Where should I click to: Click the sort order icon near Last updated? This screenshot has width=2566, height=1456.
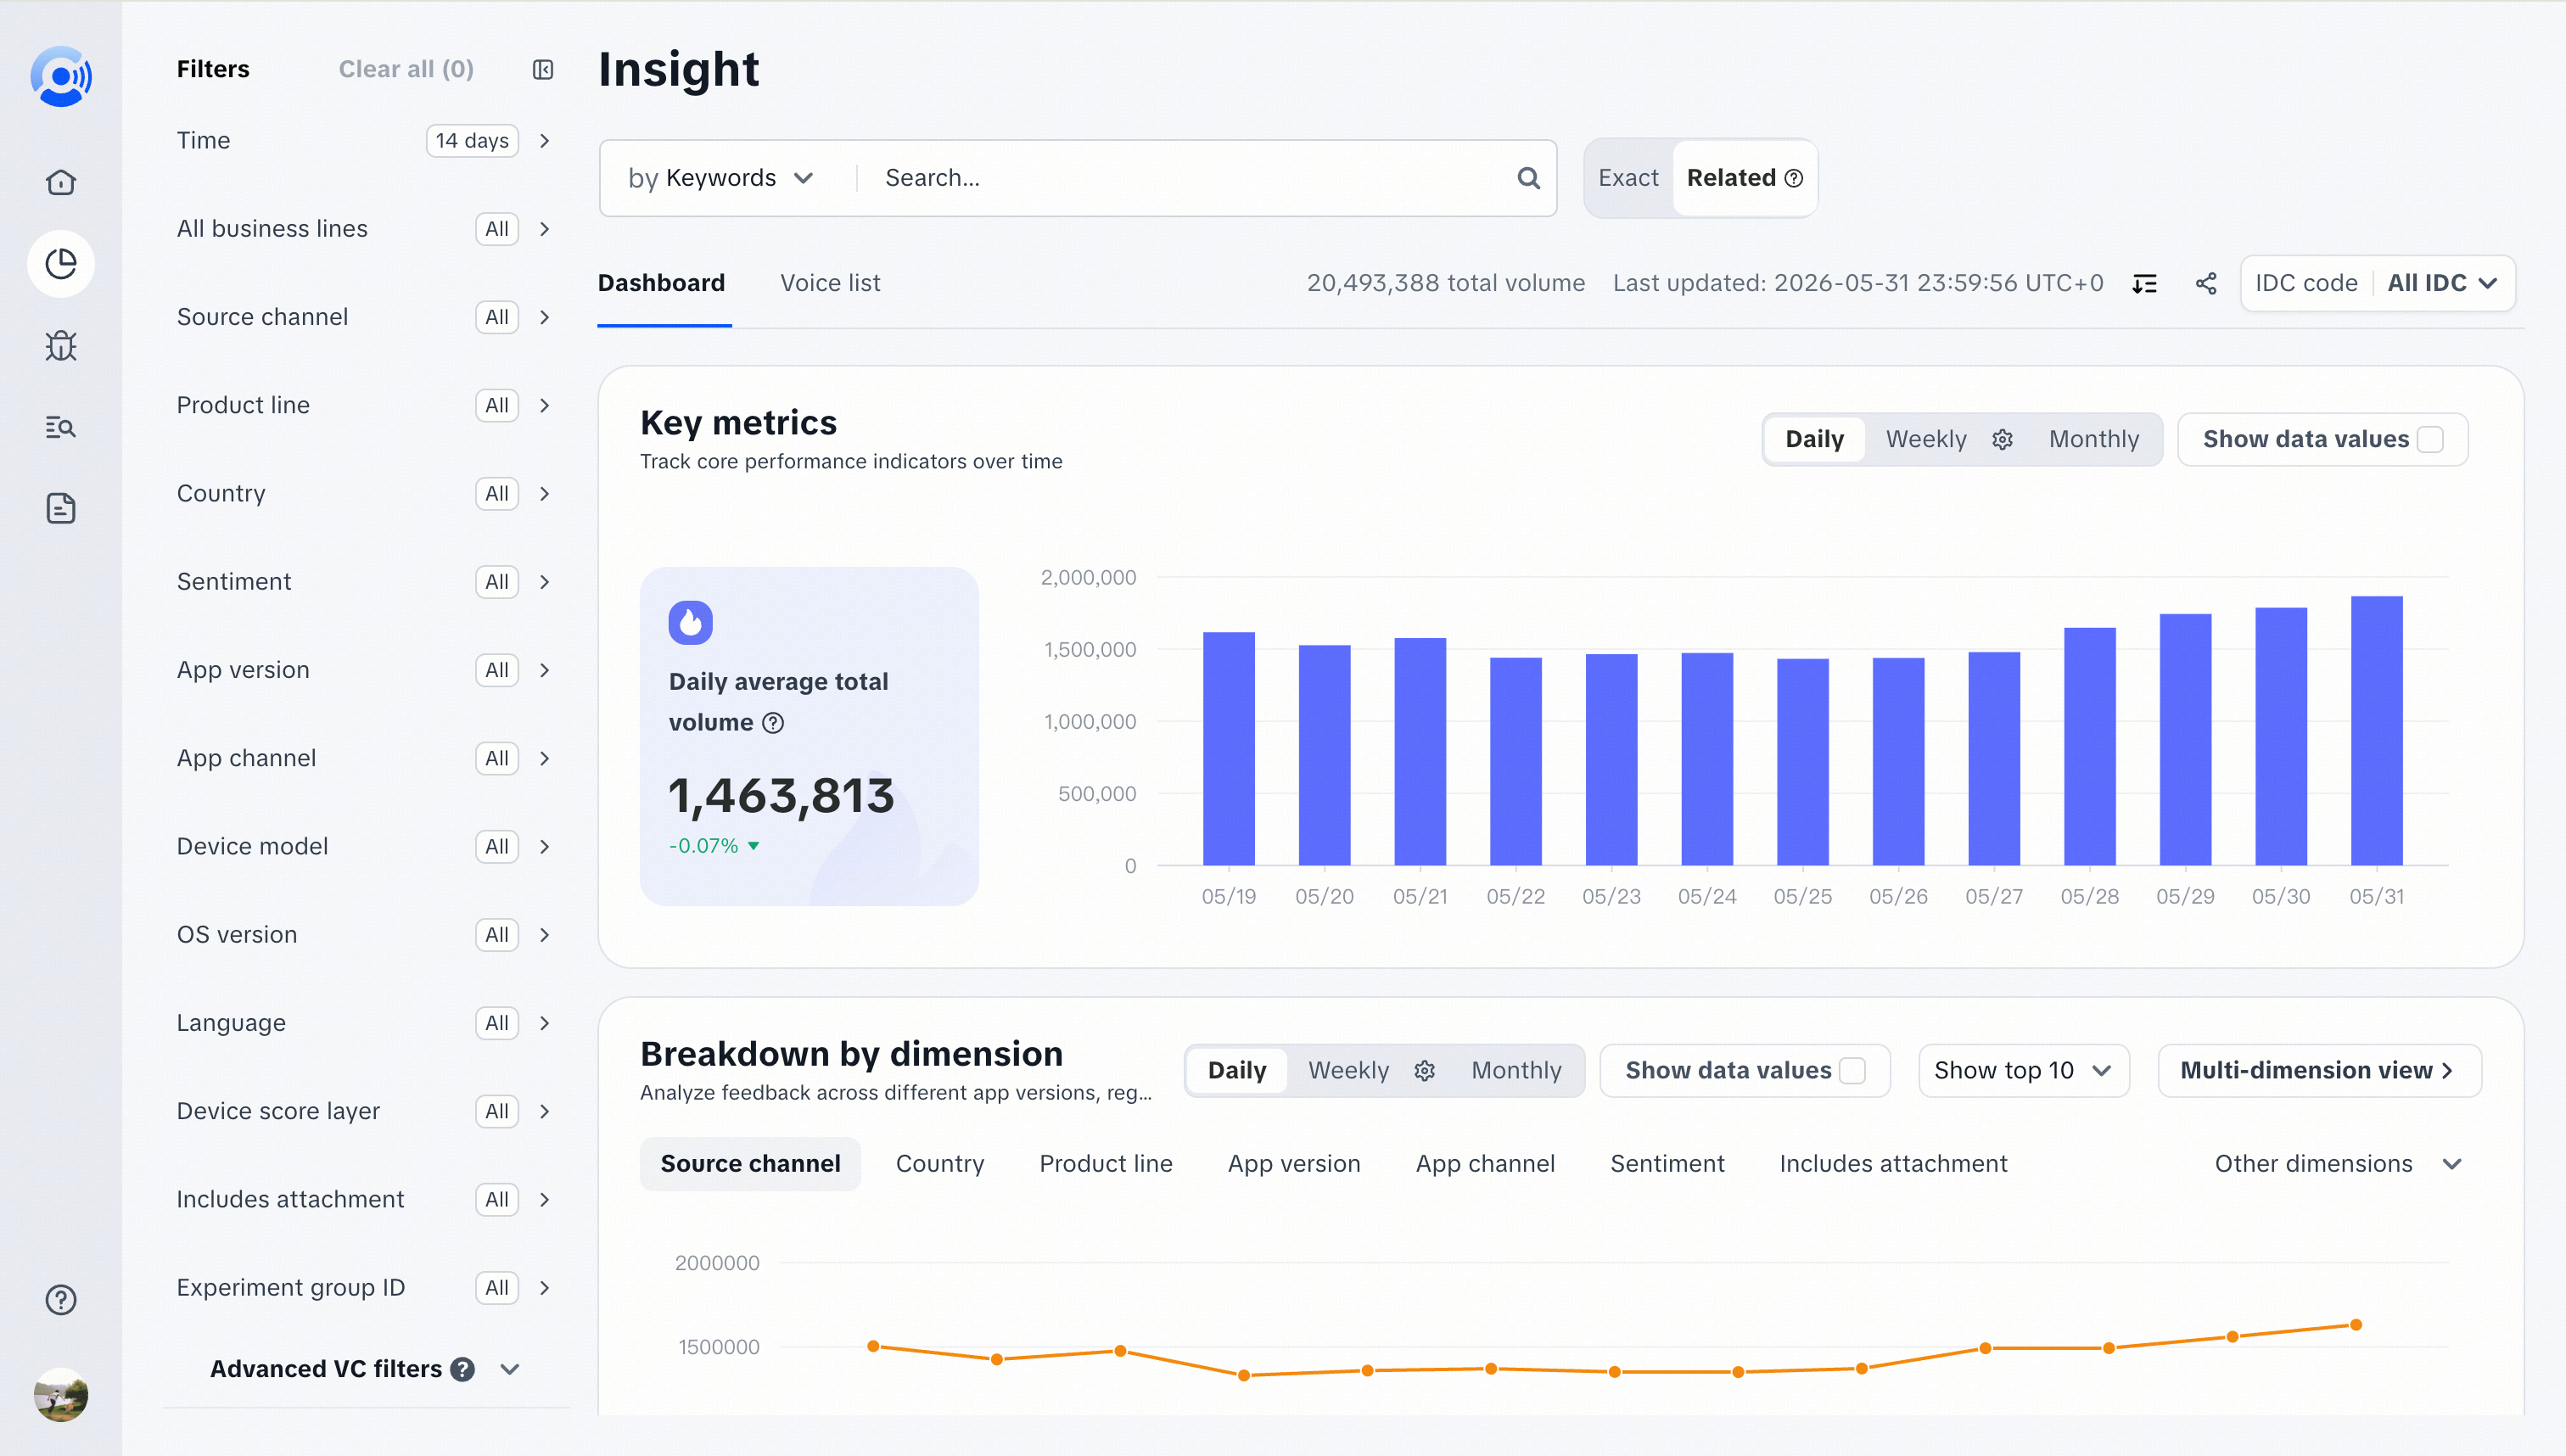2144,283
